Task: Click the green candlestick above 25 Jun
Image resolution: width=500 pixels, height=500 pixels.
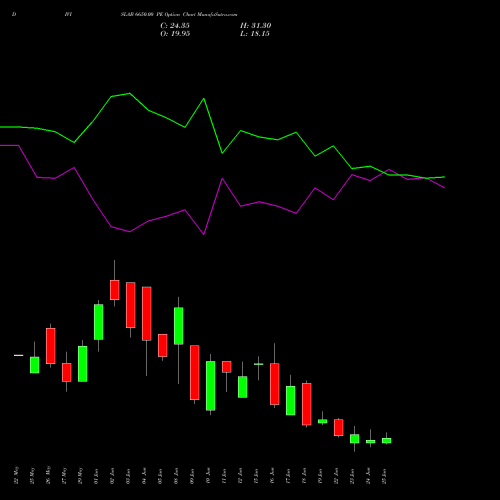Action: click(x=387, y=440)
